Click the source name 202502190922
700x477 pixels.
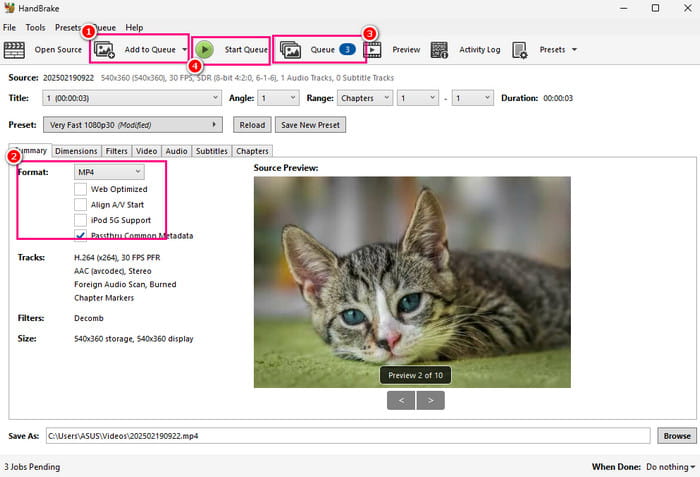coord(68,78)
